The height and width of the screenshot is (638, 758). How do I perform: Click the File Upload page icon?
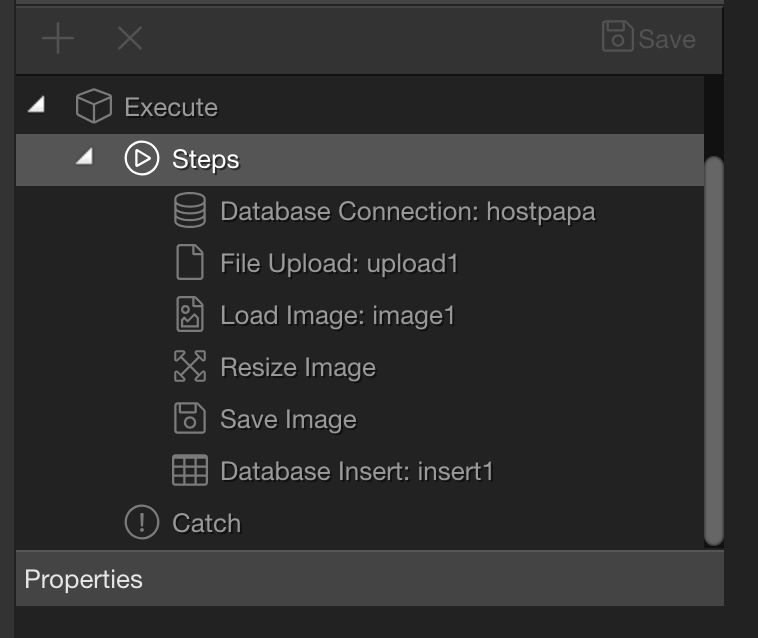pyautogui.click(x=190, y=262)
